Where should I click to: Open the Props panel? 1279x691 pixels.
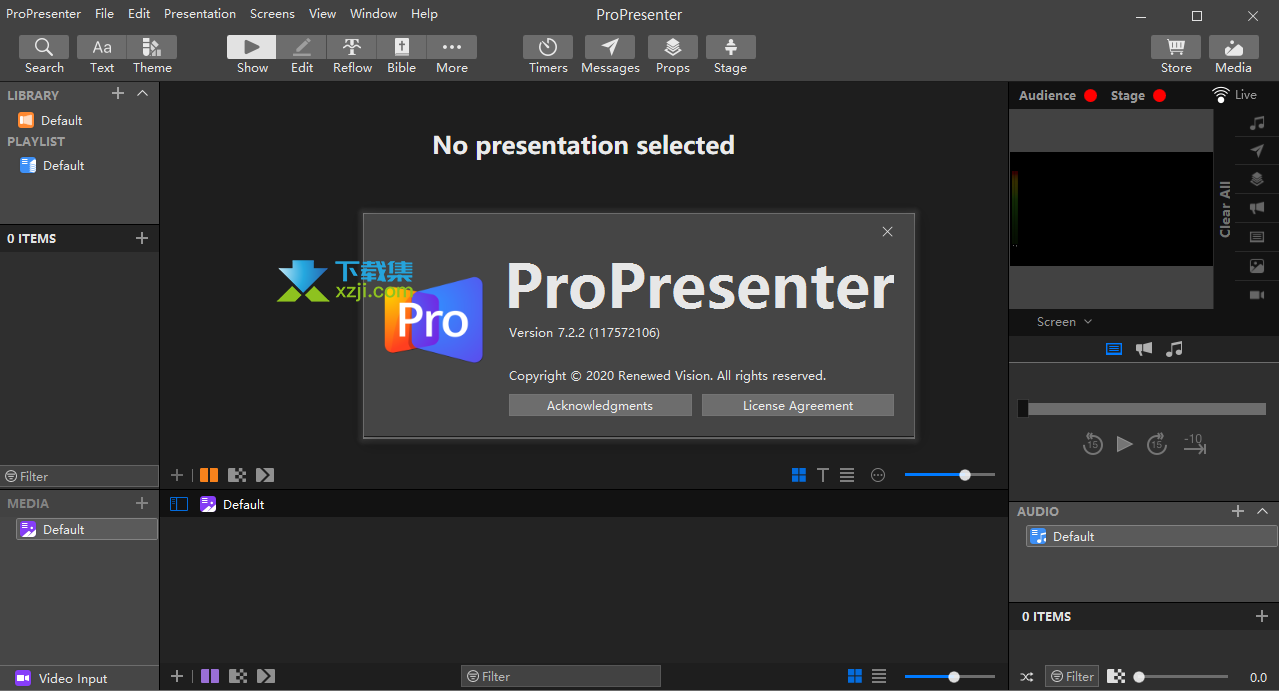coord(673,55)
